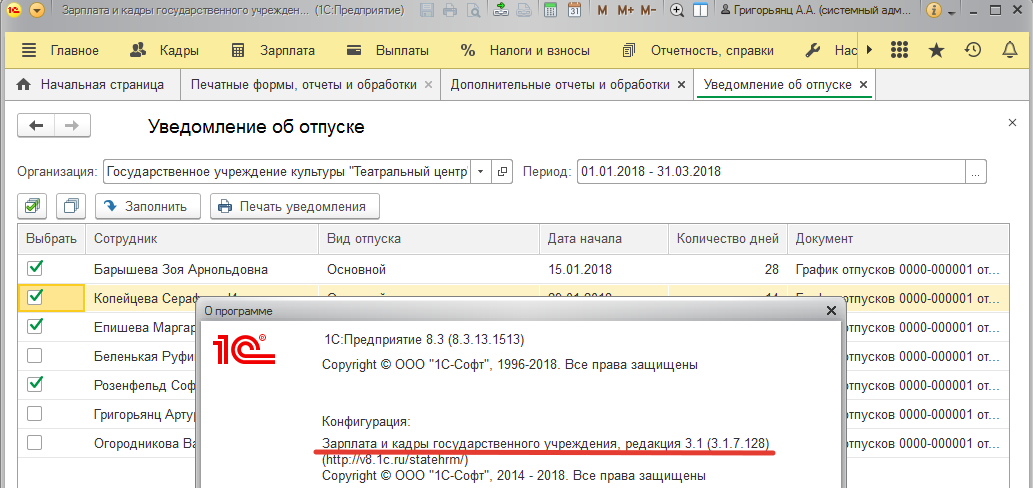
Task: Close the Печатные формы tab
Action: [428, 85]
